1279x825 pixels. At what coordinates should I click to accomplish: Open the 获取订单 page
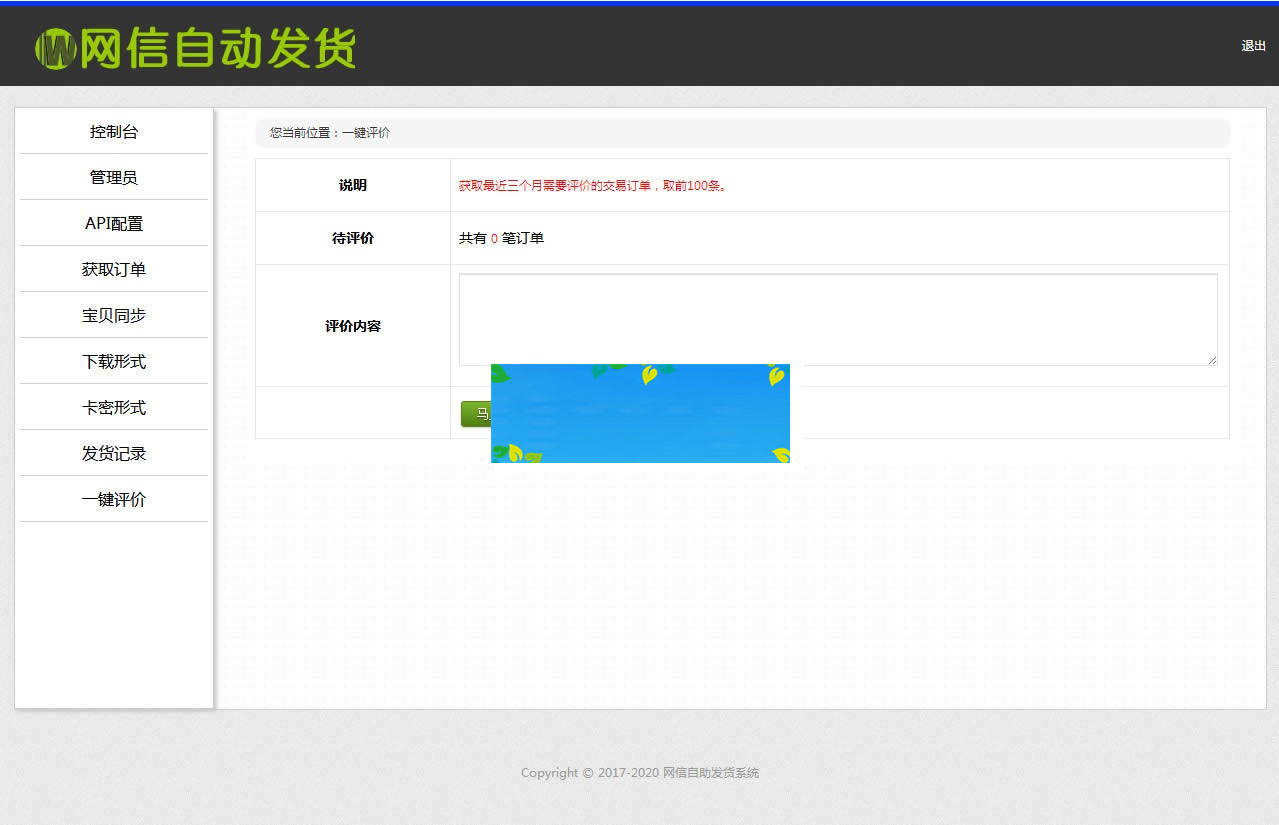pyautogui.click(x=113, y=269)
